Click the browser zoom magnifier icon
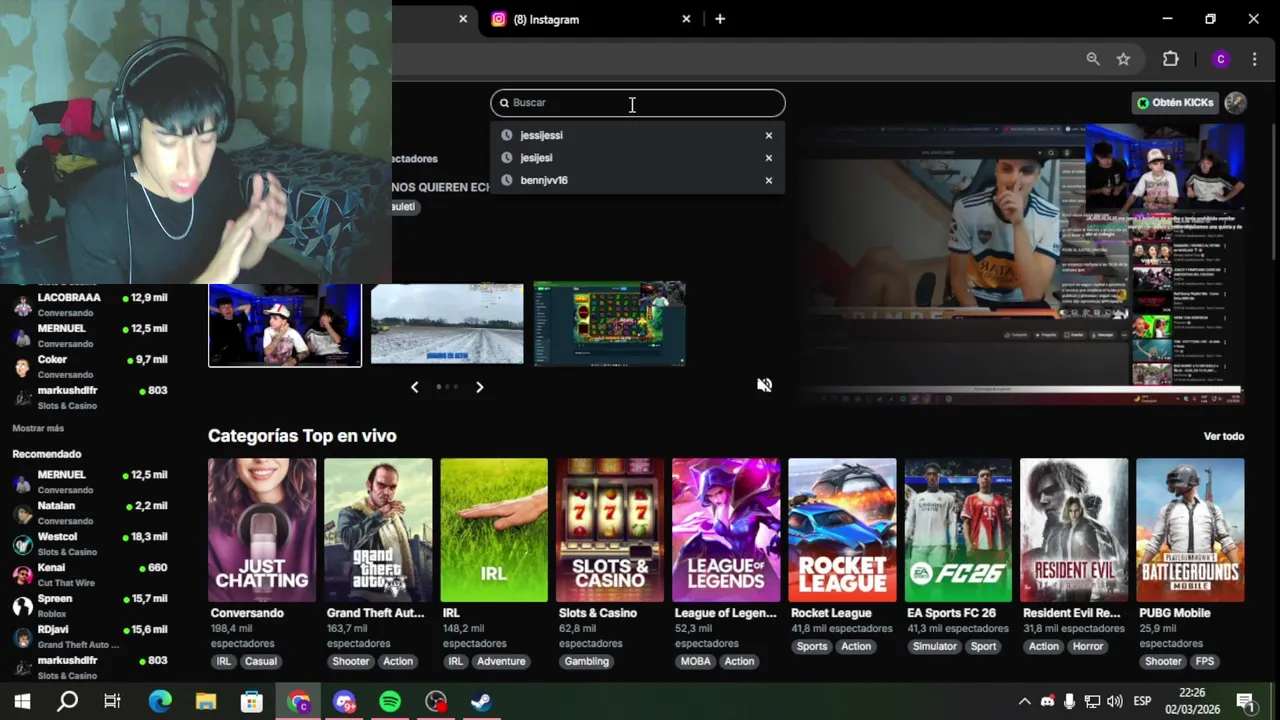1280x720 pixels. [1093, 59]
